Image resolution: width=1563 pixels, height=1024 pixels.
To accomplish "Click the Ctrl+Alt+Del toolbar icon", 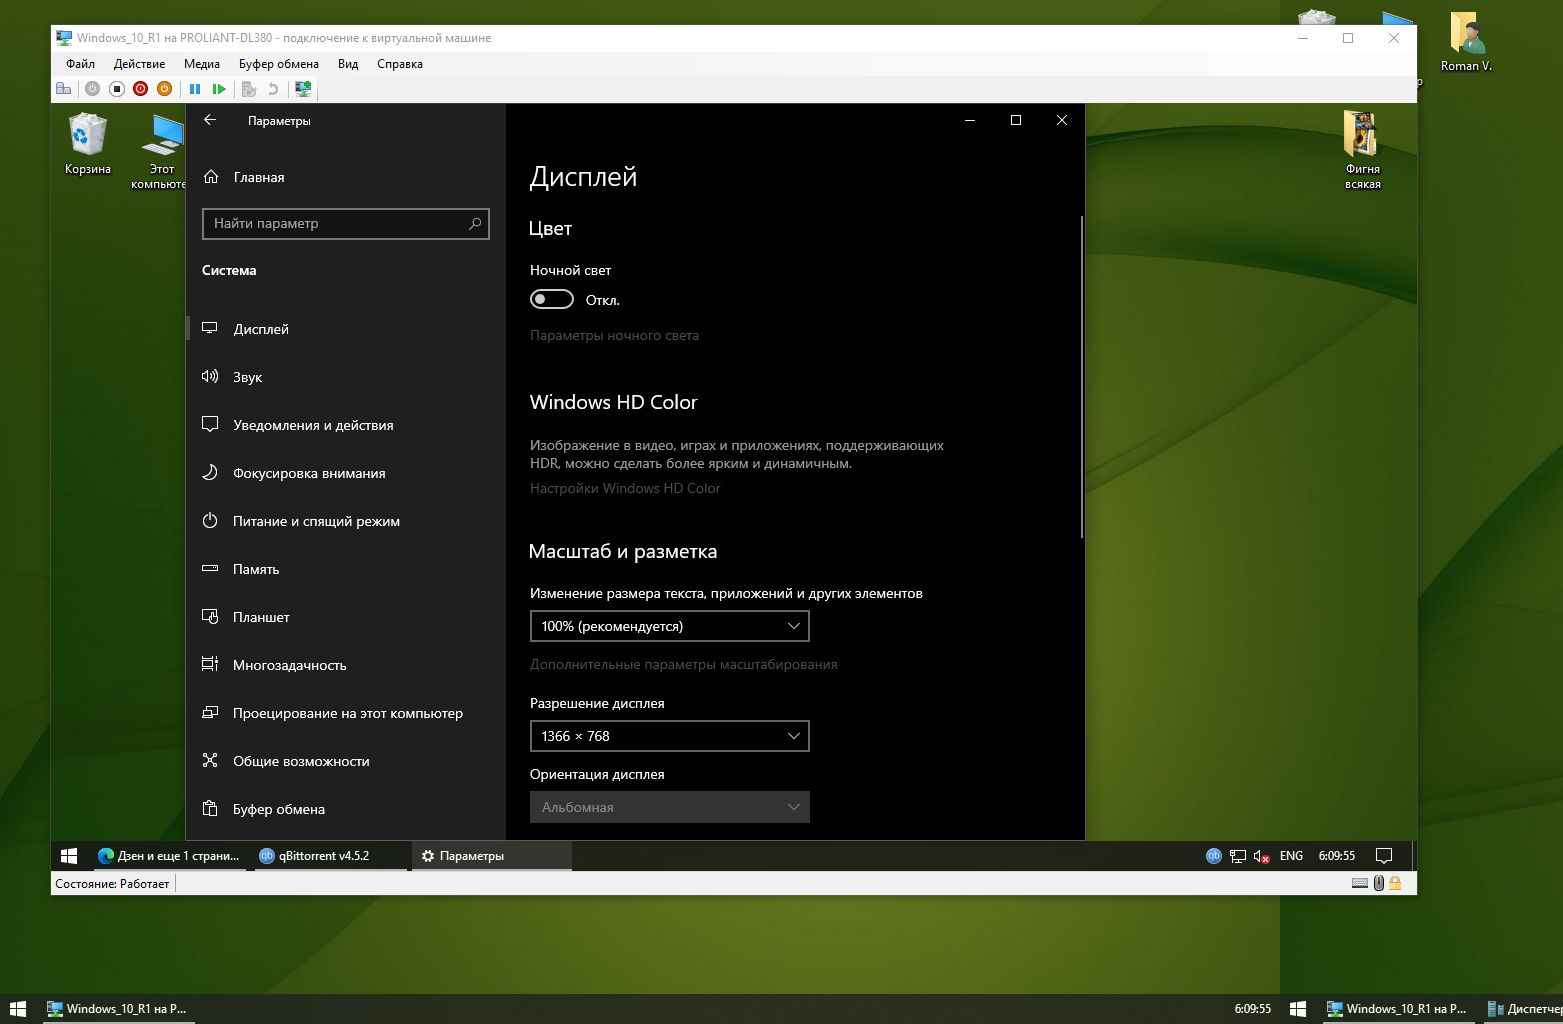I will 64,89.
